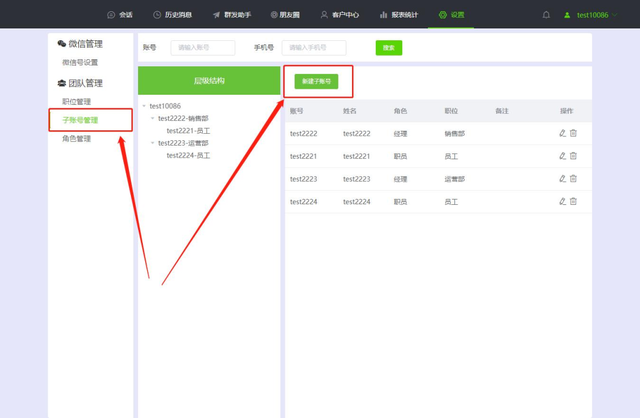
Task: Open 报表统计 in the top navigation
Action: pos(399,15)
